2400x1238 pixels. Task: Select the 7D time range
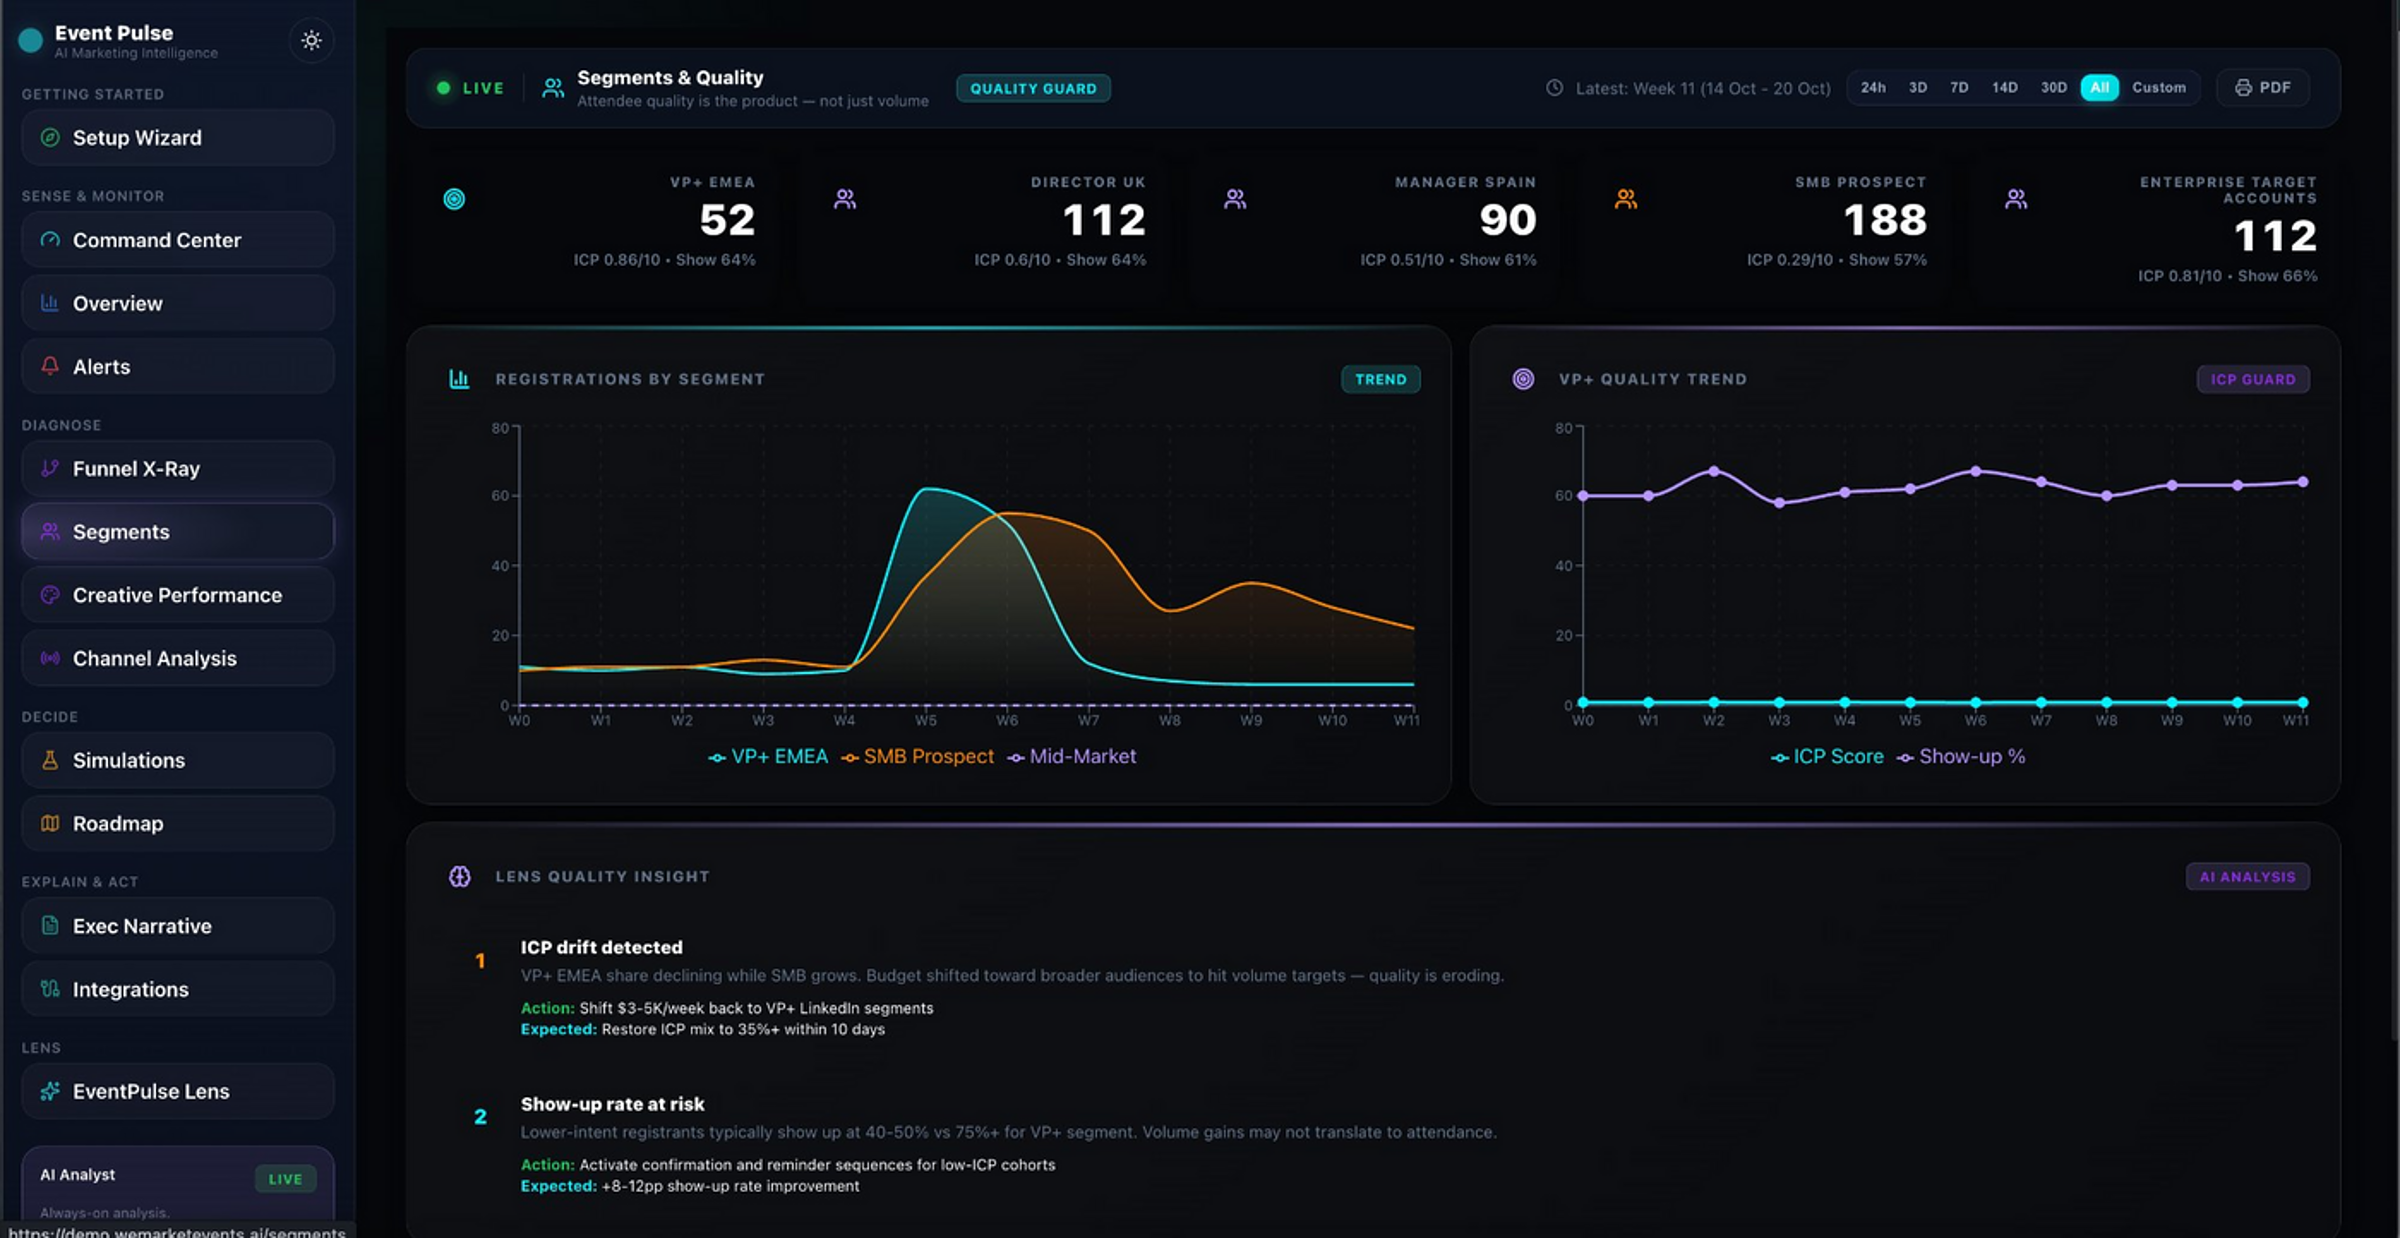point(1959,88)
